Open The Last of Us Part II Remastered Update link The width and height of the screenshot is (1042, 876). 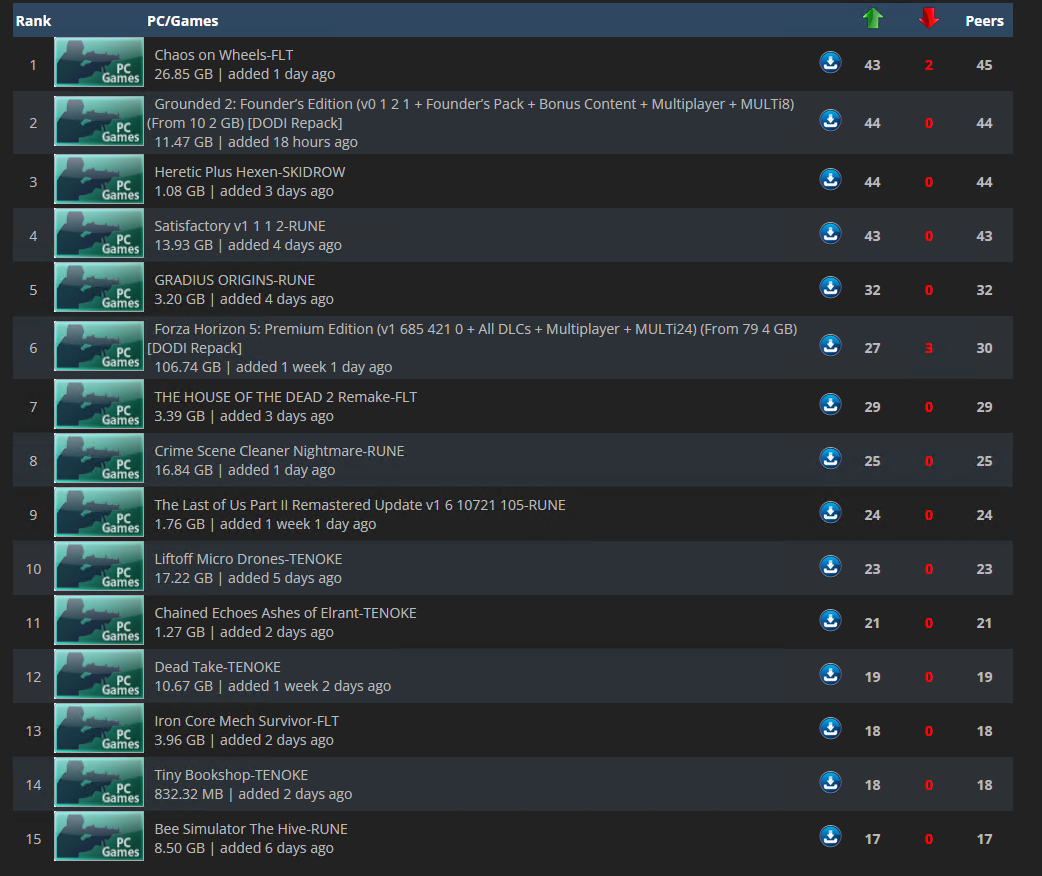coord(360,505)
